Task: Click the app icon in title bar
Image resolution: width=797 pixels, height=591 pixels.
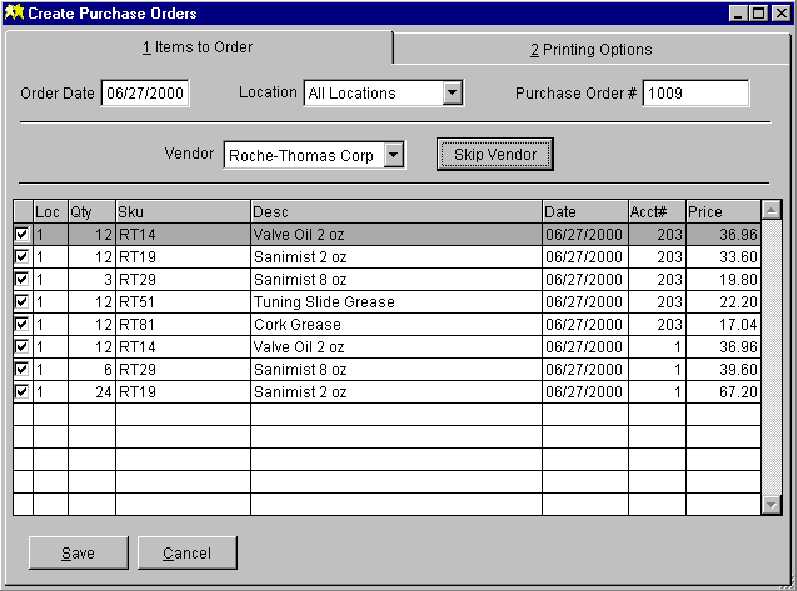Action: 14,13
